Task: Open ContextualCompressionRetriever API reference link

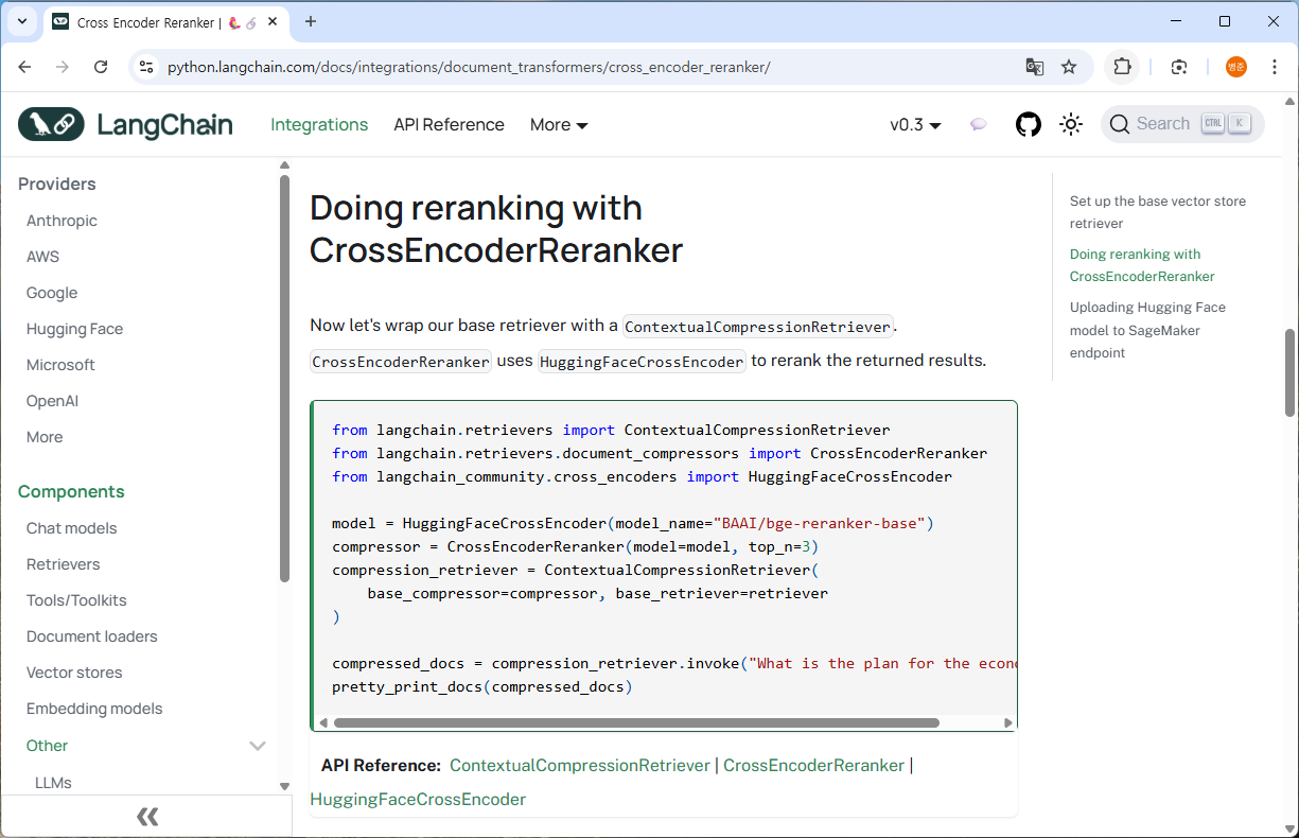Action: (580, 765)
